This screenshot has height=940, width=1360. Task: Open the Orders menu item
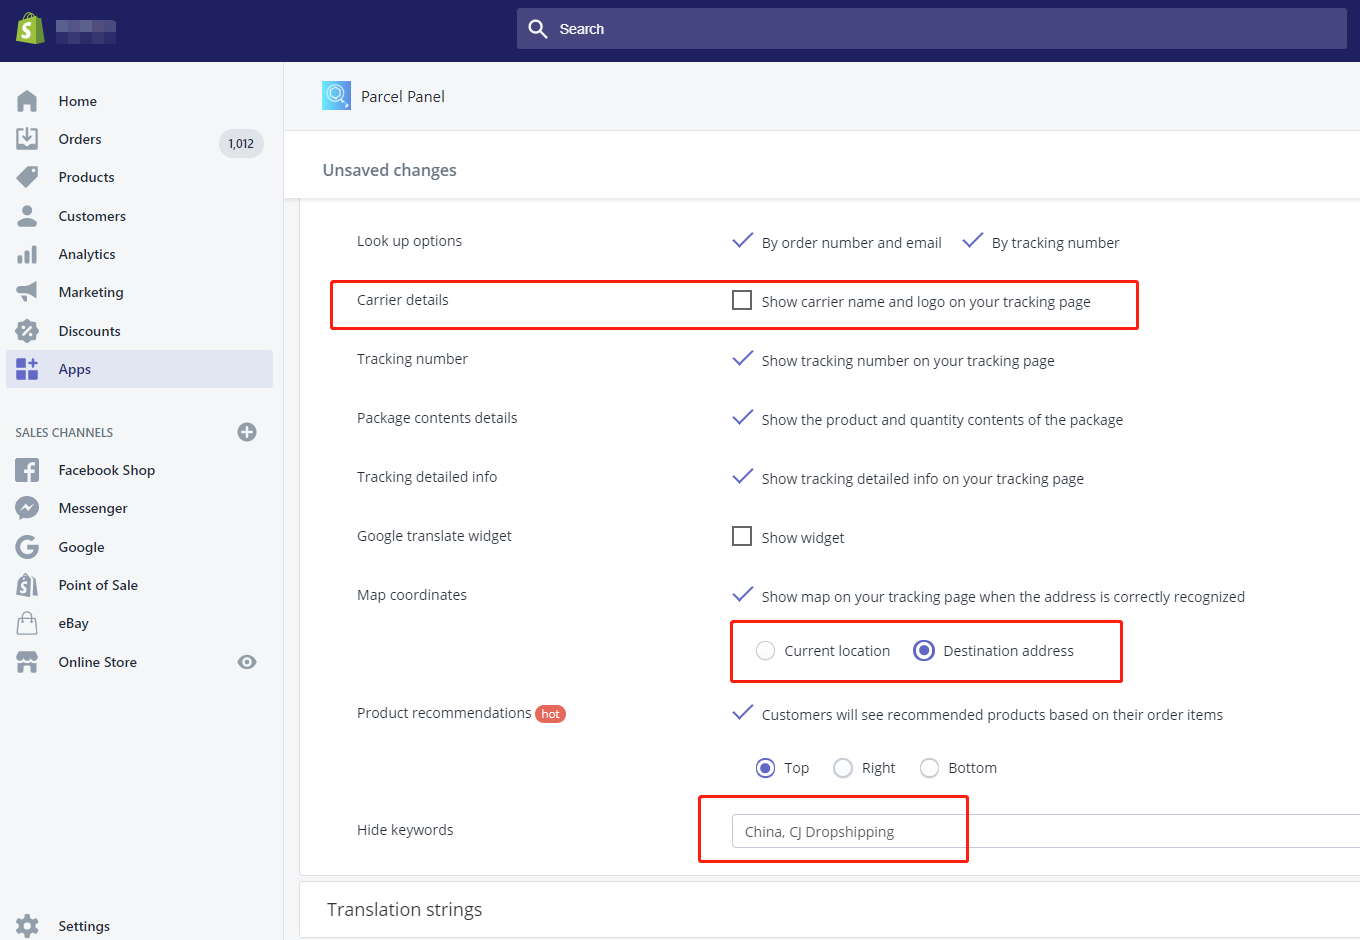[x=80, y=139]
